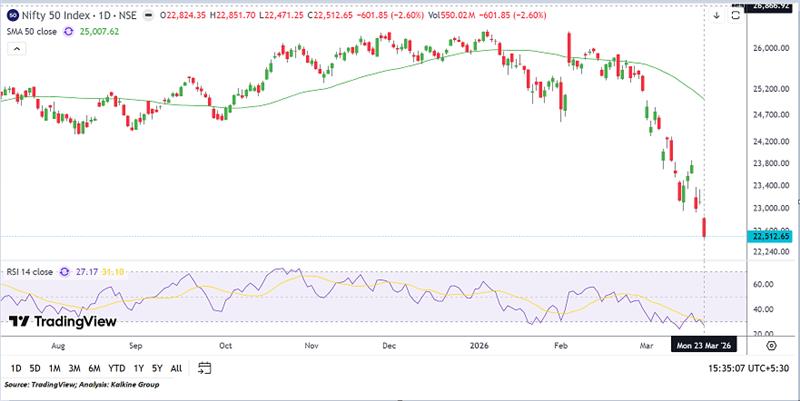Click the down arrow icon at top right
Viewport: 800px width, 401px height.
pos(717,15)
